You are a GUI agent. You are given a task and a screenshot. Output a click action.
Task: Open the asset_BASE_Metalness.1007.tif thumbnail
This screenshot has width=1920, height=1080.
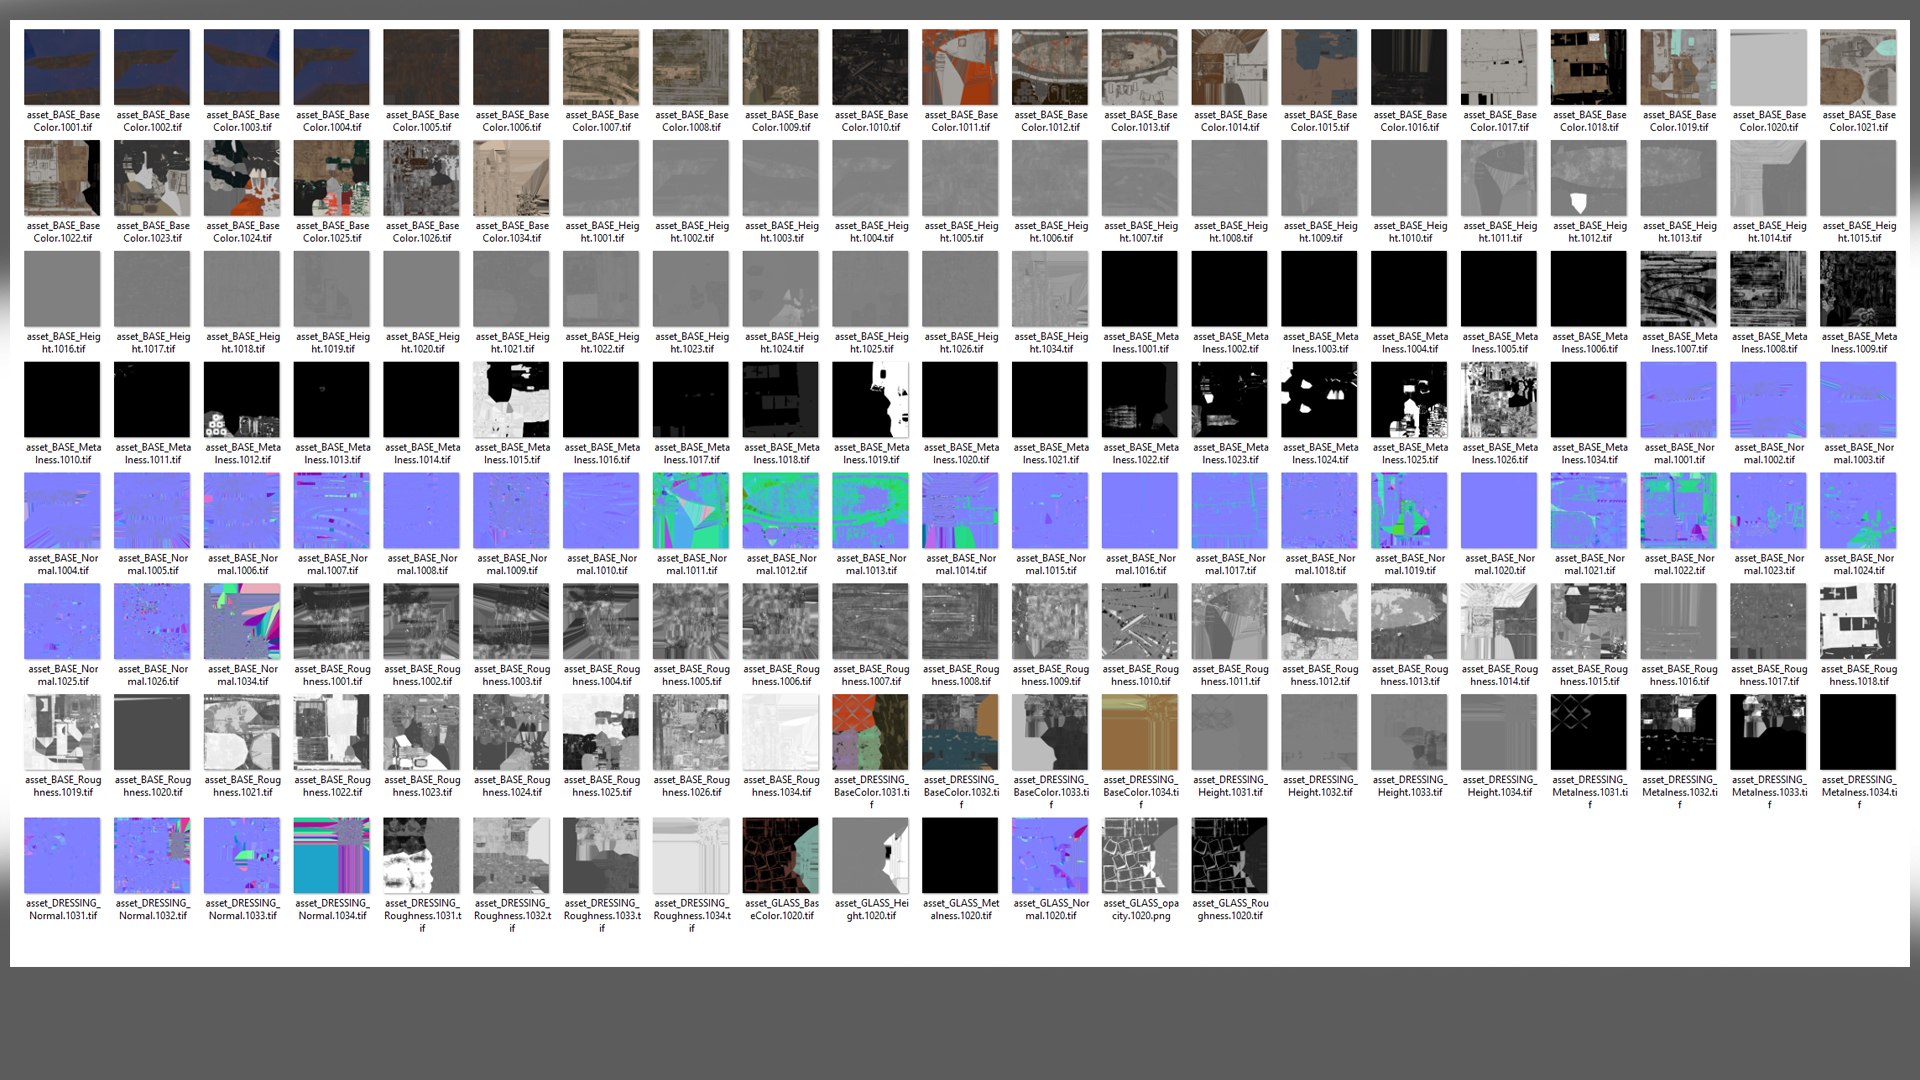point(1679,289)
